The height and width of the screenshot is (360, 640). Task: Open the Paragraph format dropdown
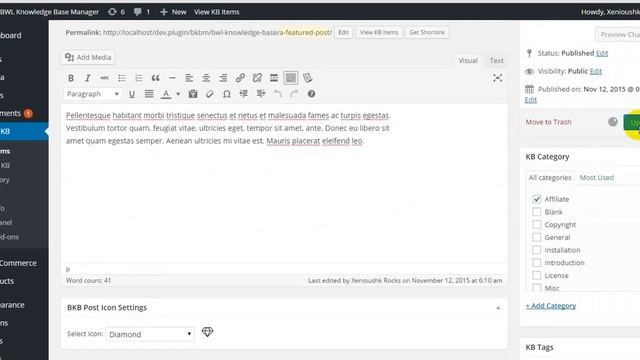click(x=93, y=94)
